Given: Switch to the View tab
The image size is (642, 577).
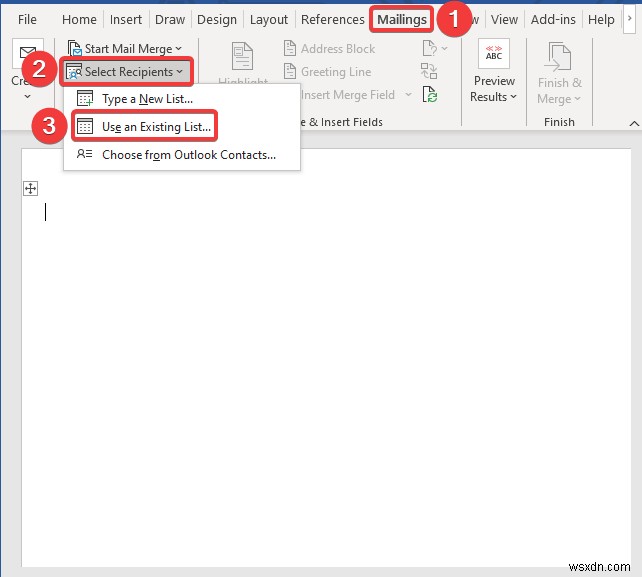Looking at the screenshot, I should coord(504,19).
